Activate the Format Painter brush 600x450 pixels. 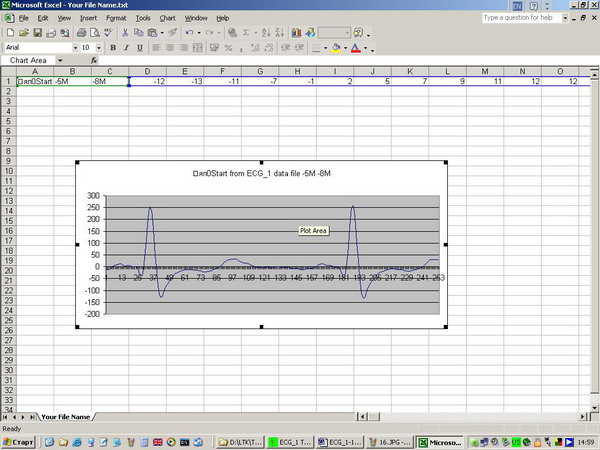pyautogui.click(x=173, y=33)
